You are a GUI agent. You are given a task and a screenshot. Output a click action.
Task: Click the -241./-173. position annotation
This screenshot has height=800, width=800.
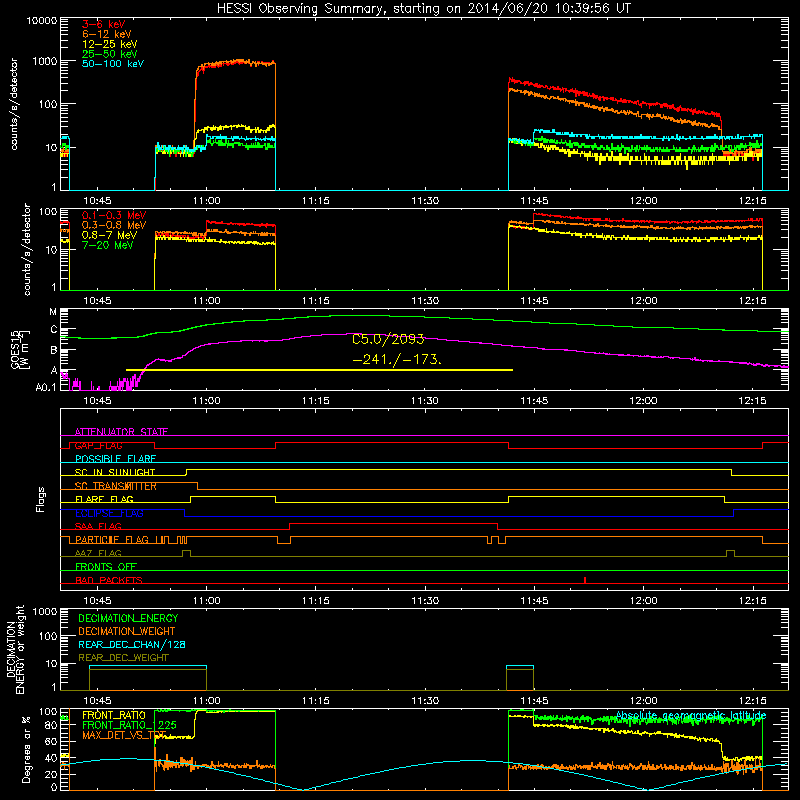[397, 359]
